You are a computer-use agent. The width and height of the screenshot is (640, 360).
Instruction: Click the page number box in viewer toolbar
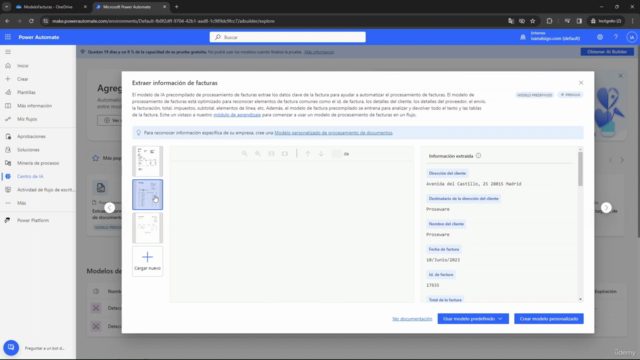click(336, 154)
